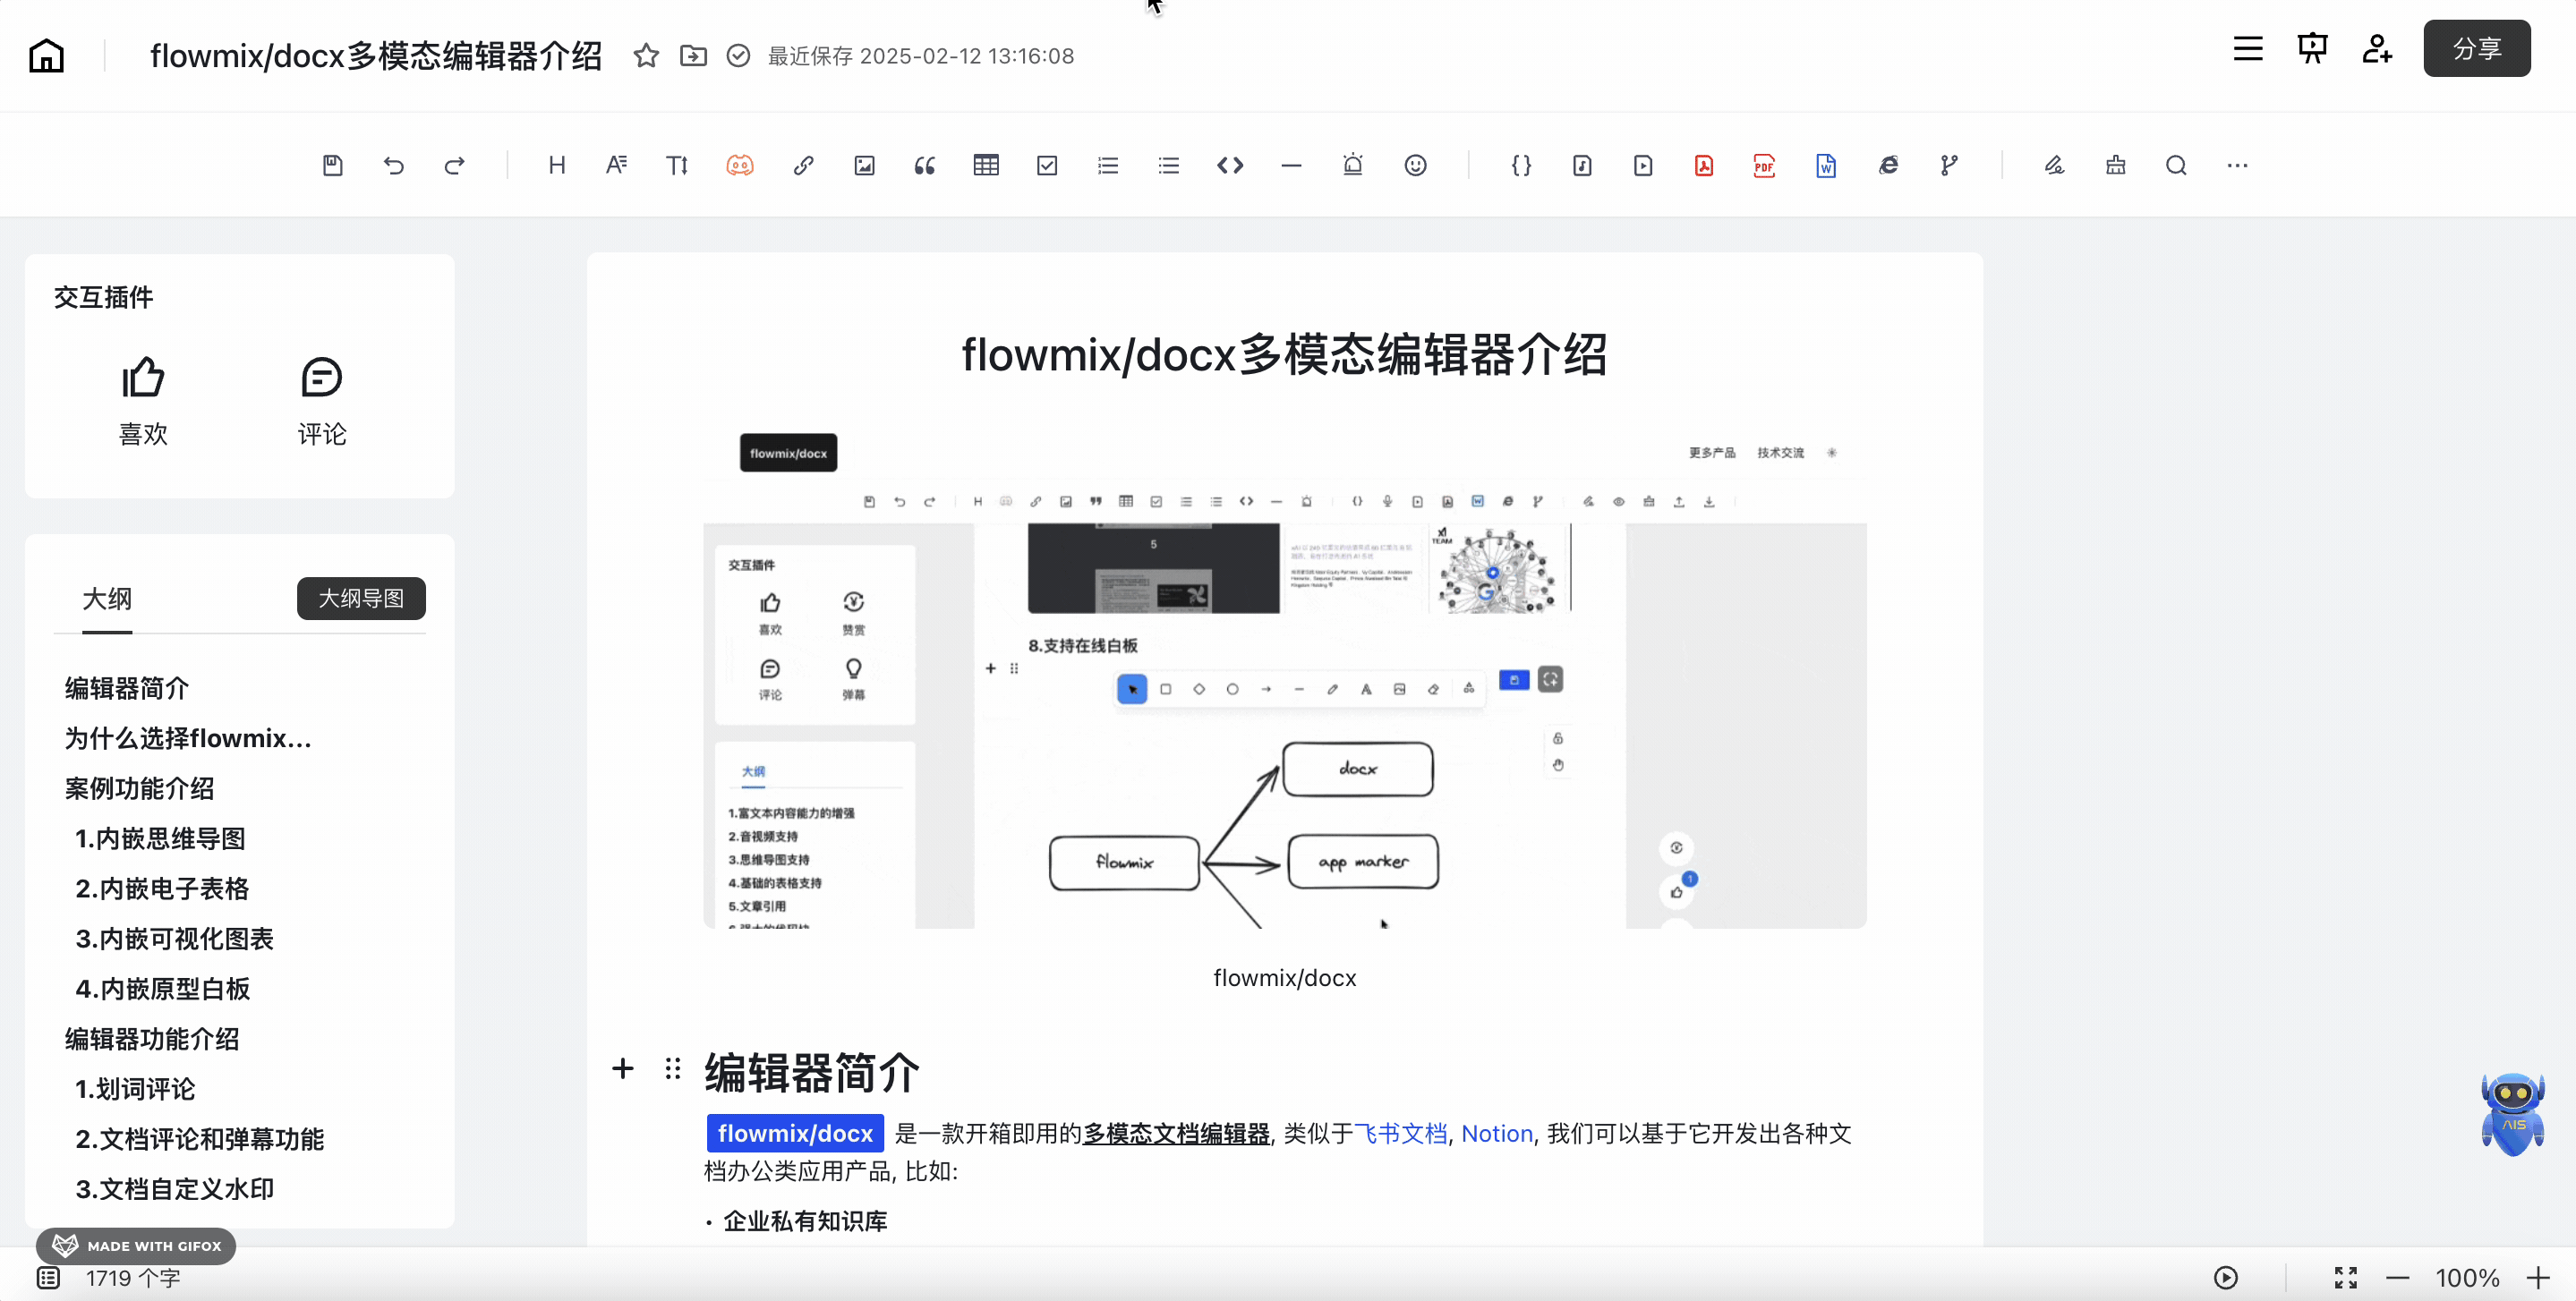Insert a checklist

coord(1047,165)
